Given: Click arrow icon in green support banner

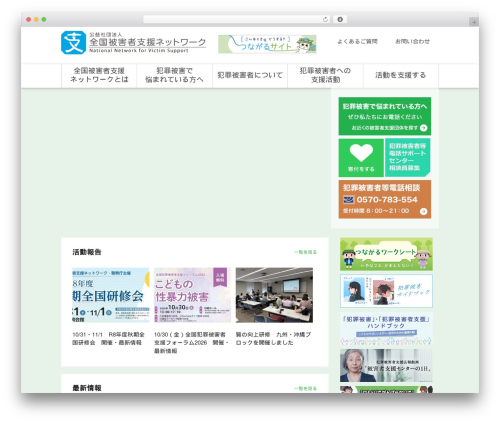Looking at the screenshot, I should [x=423, y=128].
